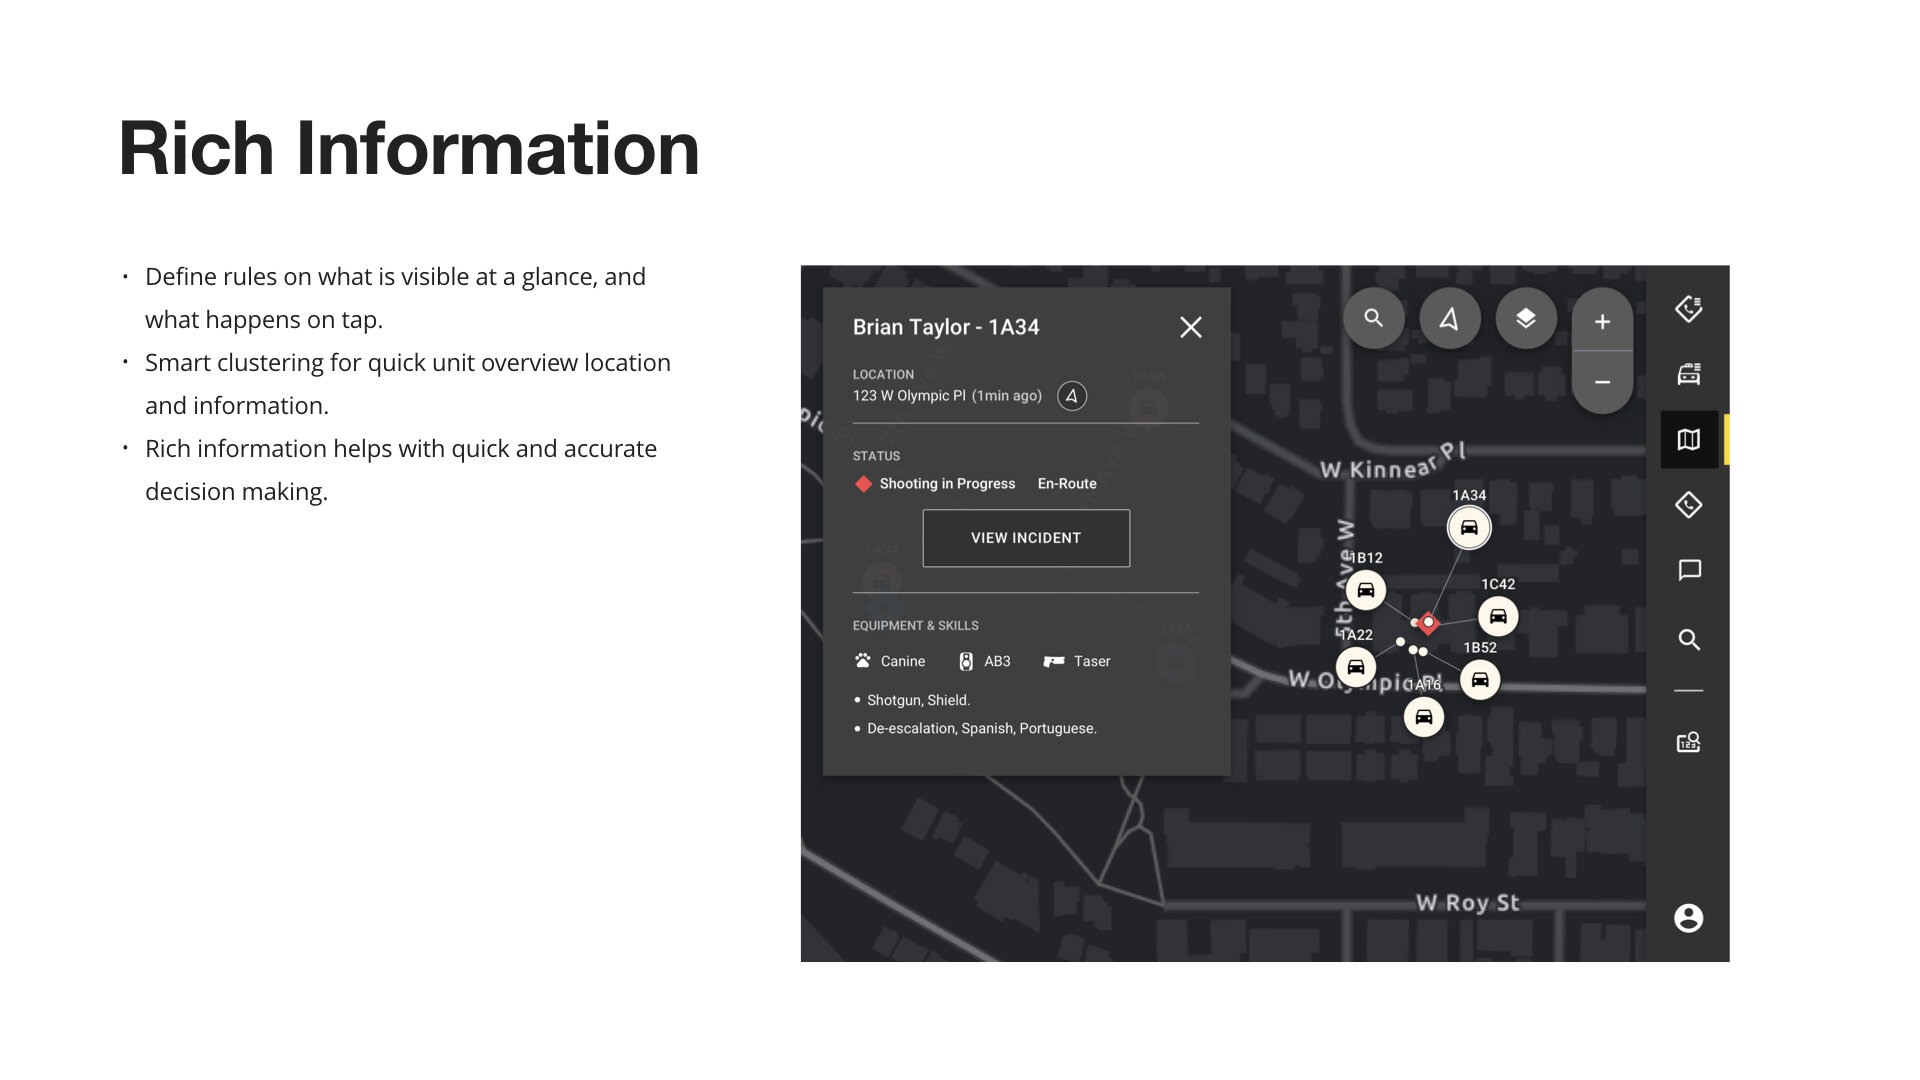Zoom in with the plus button
1920x1080 pixels.
pyautogui.click(x=1602, y=321)
